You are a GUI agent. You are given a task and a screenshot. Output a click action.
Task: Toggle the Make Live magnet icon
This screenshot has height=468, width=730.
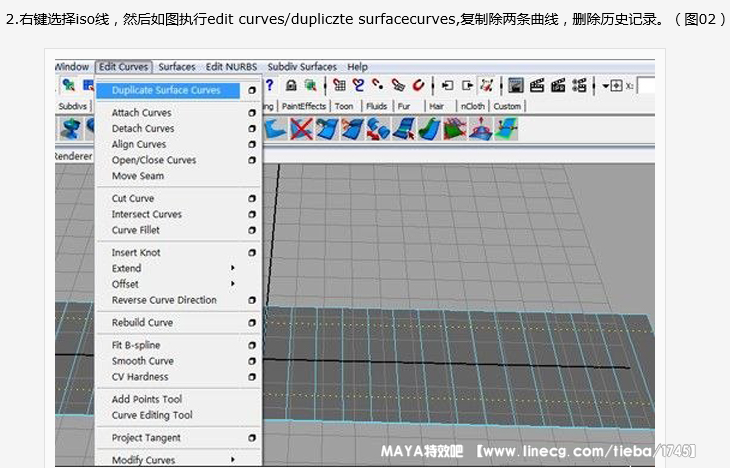(418, 86)
